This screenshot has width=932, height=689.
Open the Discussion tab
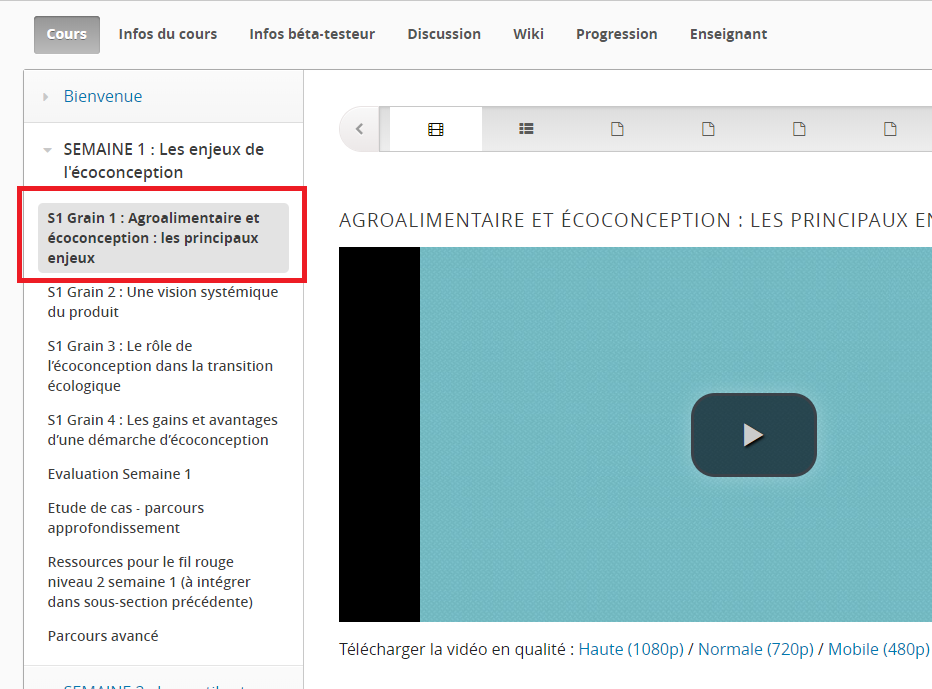pyautogui.click(x=444, y=34)
